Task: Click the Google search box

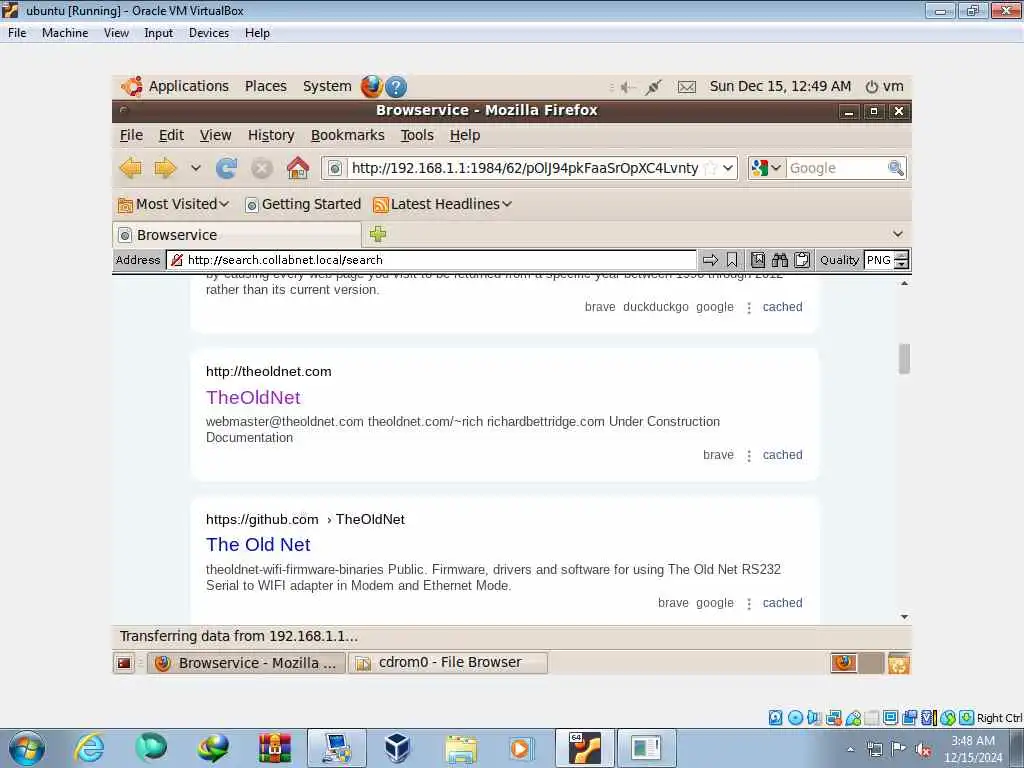Action: 836,168
